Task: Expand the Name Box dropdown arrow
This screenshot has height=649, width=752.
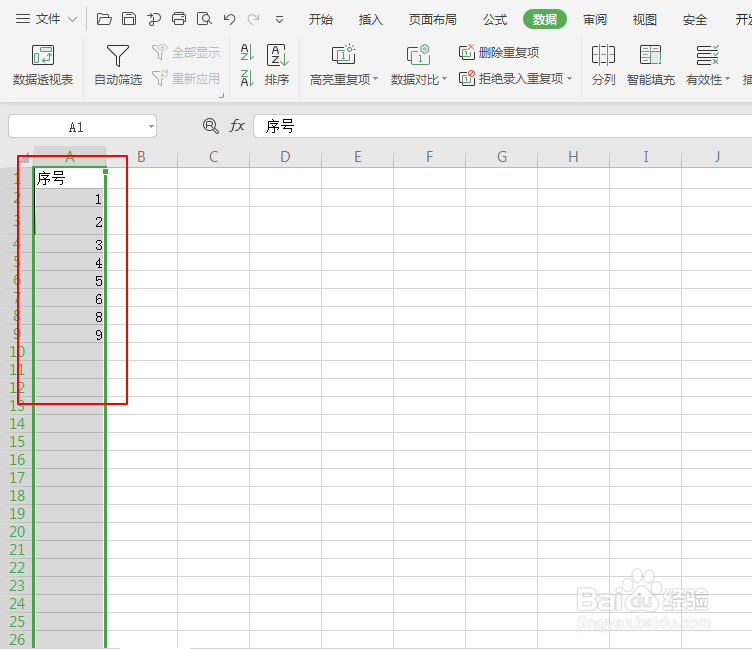Action: coord(151,127)
